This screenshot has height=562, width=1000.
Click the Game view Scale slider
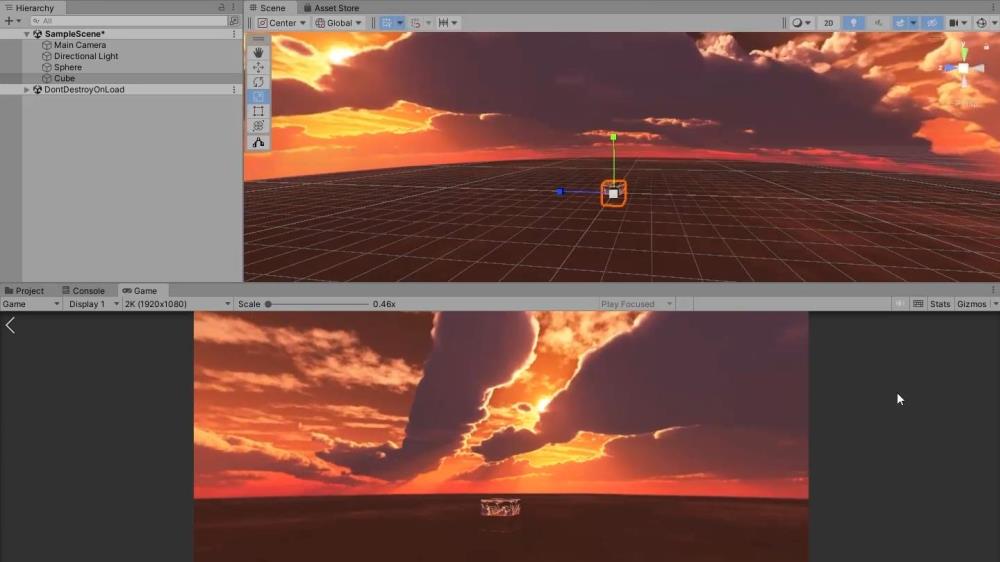click(316, 304)
